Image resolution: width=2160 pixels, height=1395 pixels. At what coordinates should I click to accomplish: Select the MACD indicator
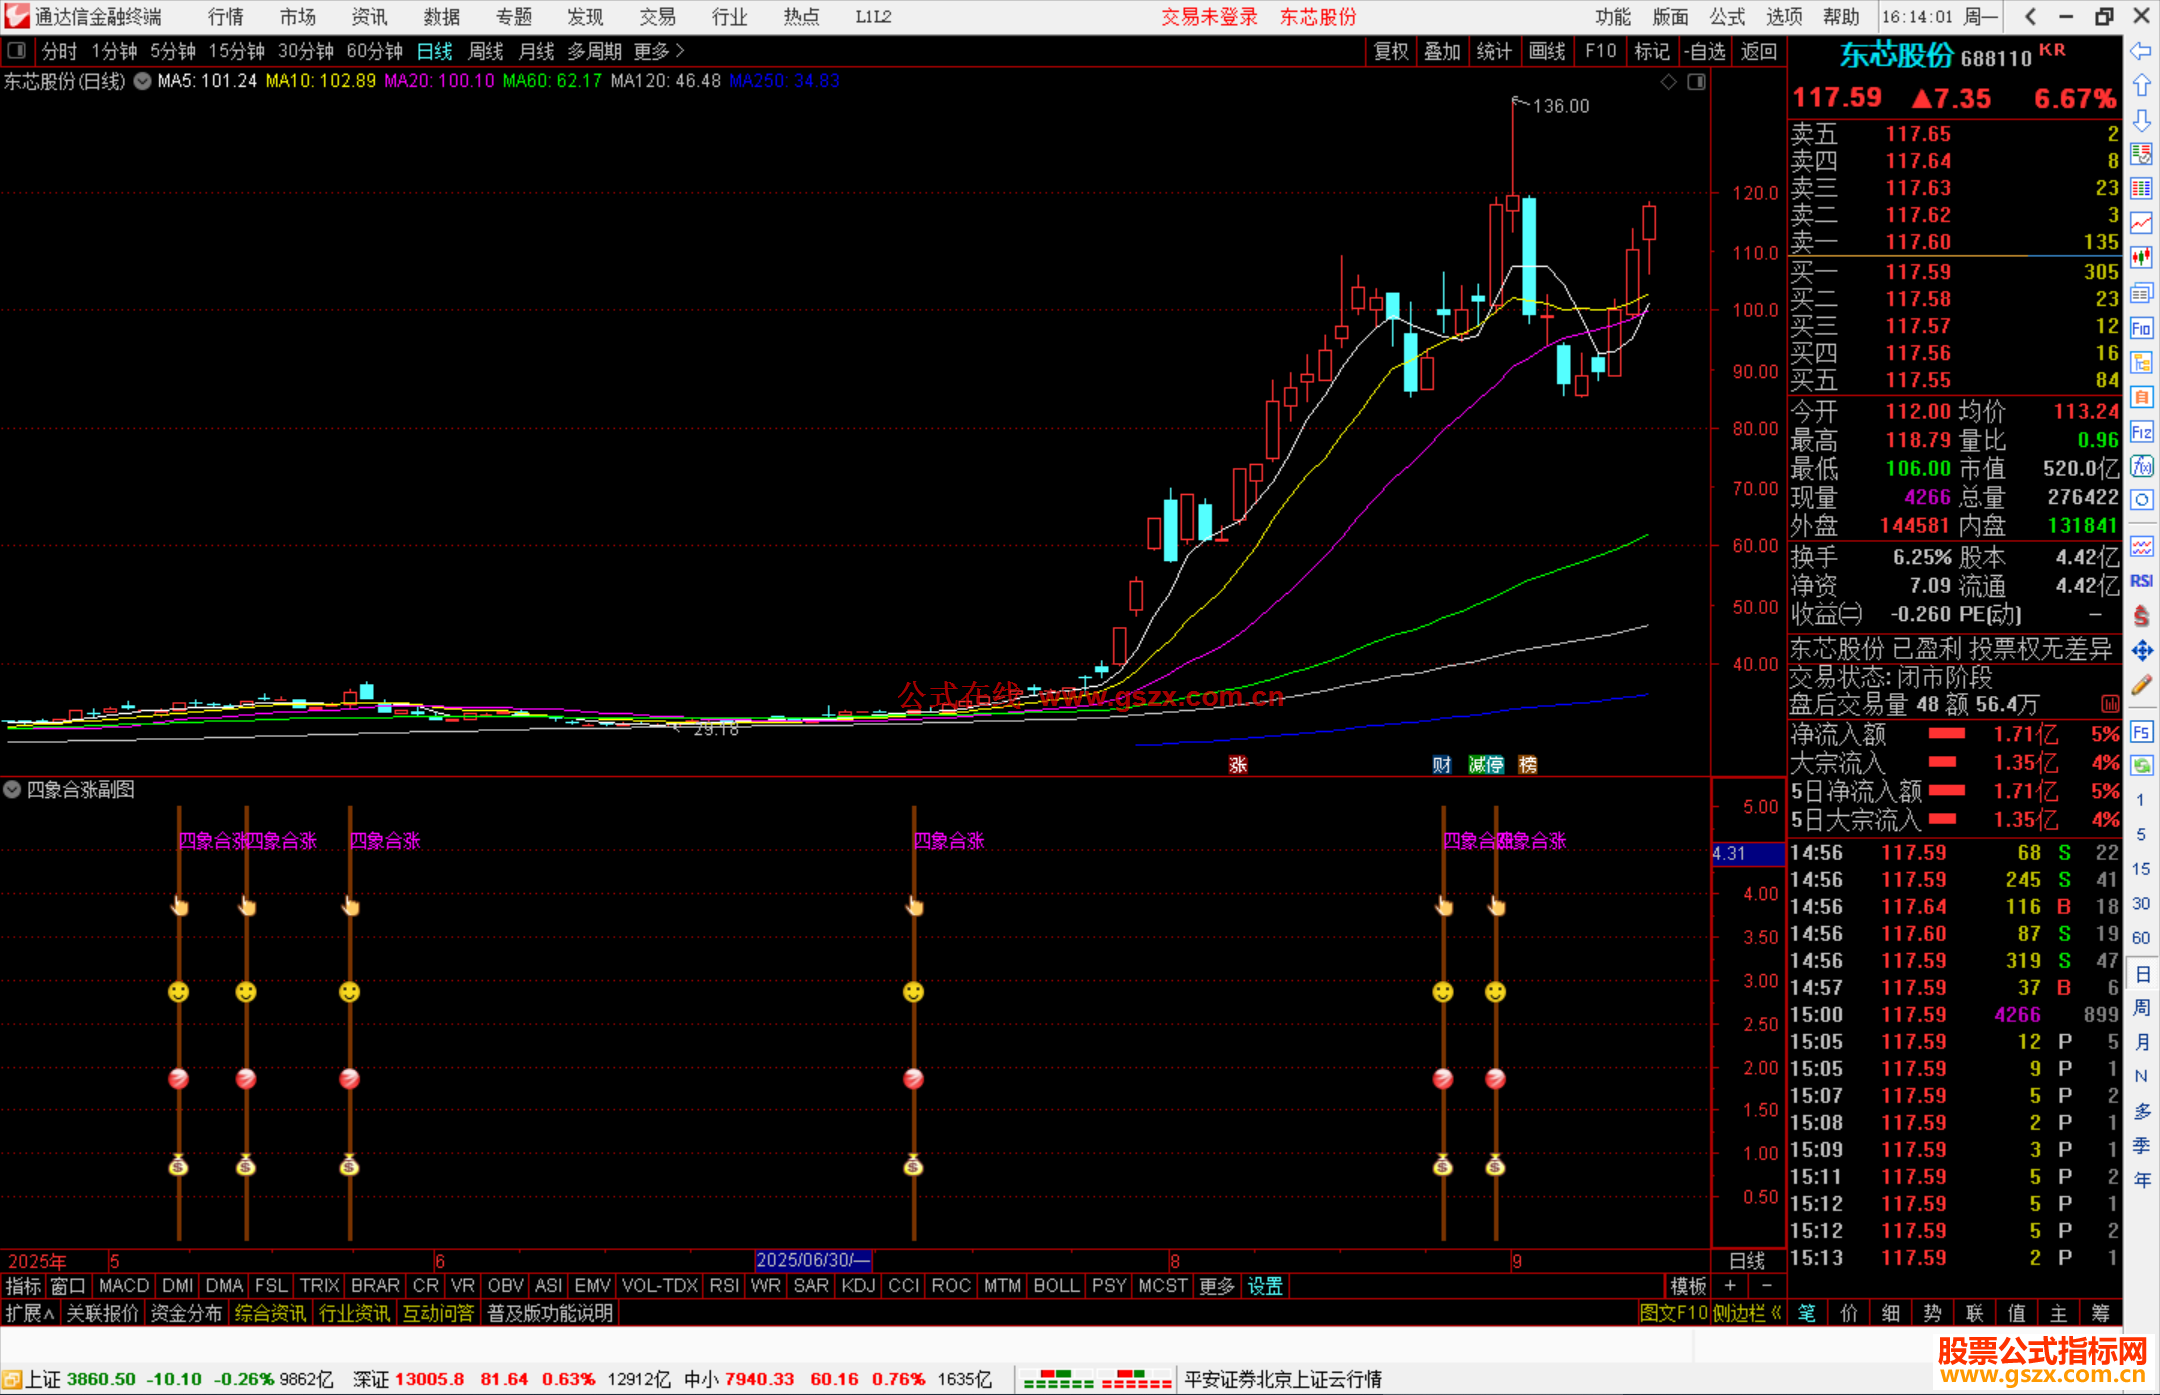(124, 1286)
